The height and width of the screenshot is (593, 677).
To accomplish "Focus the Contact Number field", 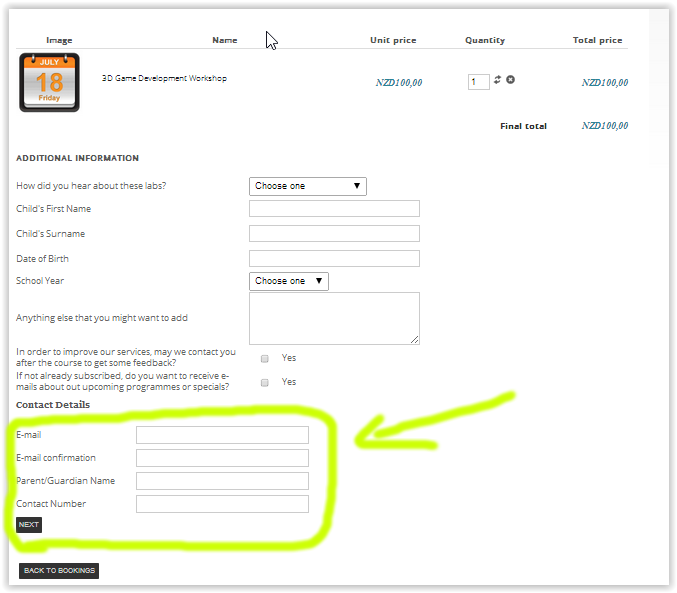I will (x=222, y=504).
